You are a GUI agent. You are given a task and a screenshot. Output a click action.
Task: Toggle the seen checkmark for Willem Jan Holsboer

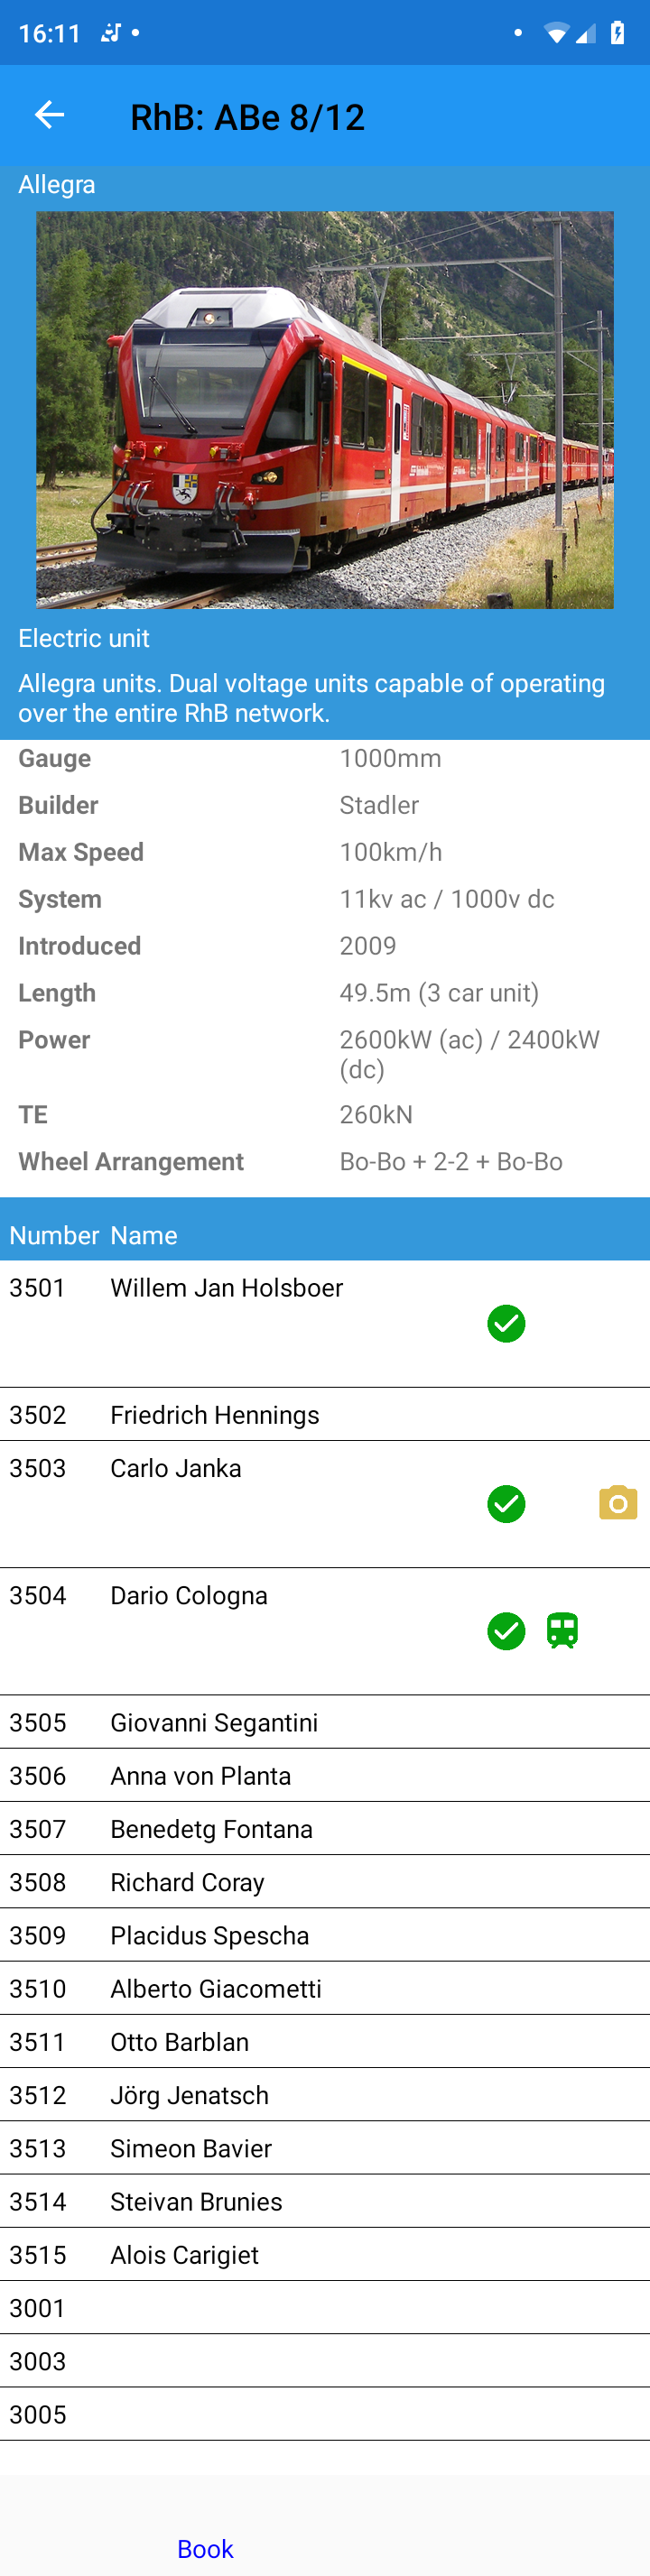tap(506, 1323)
